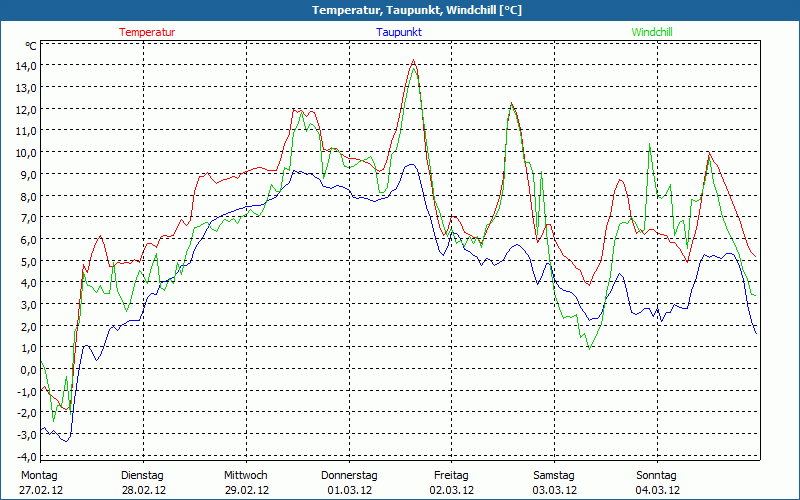Click the red Temperatur legend label
Screen dimensions: 800x500
click(147, 32)
